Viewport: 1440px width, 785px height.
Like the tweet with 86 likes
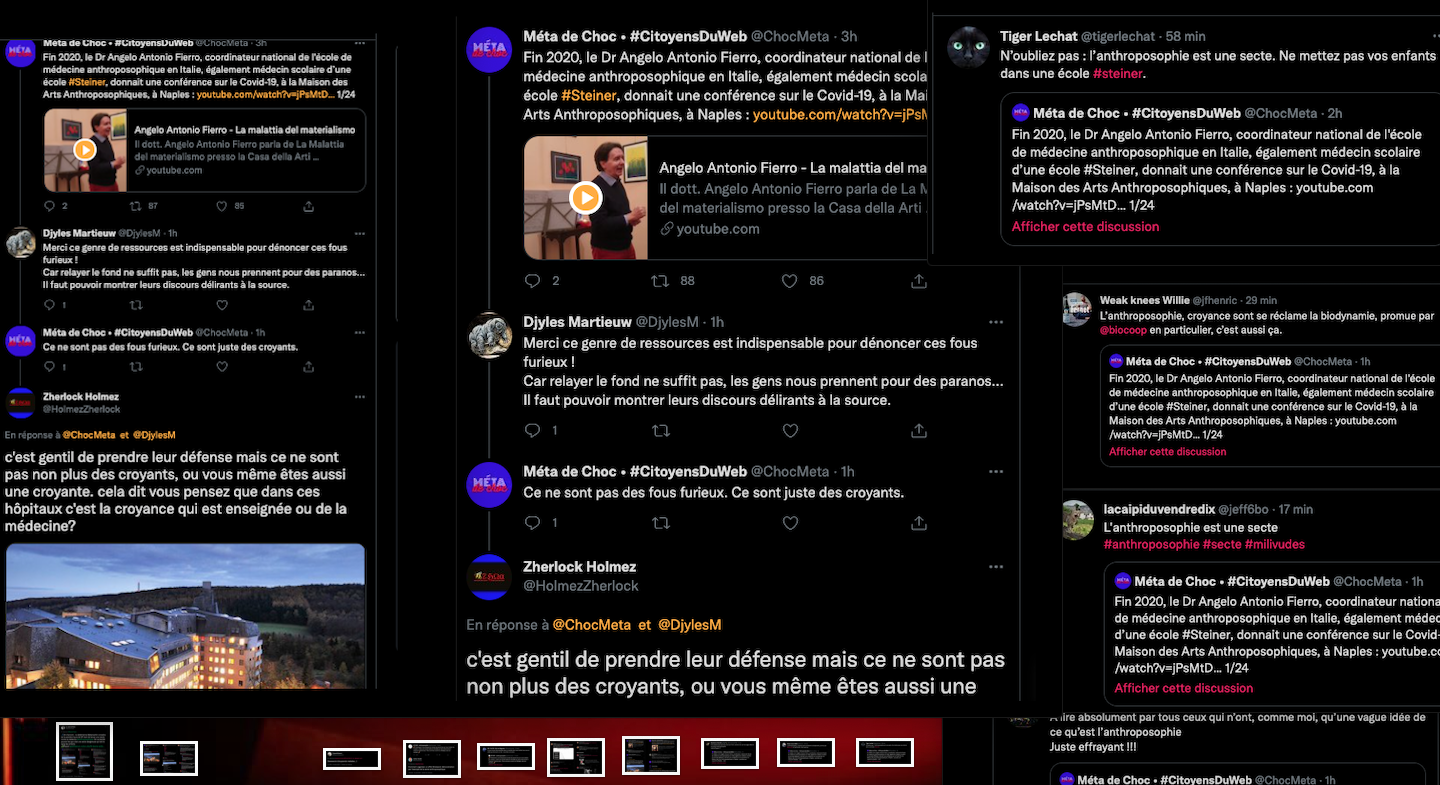(x=790, y=281)
